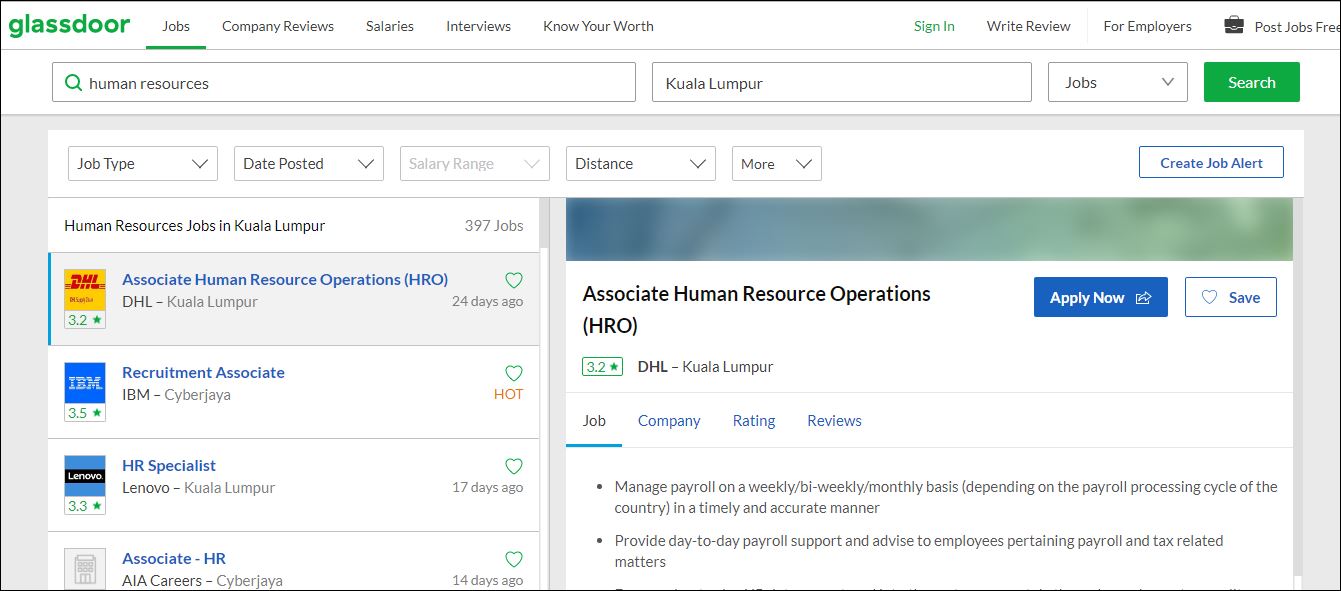Click the Post Jobs Free link
Screen dimensions: 1341x591
point(1297,27)
